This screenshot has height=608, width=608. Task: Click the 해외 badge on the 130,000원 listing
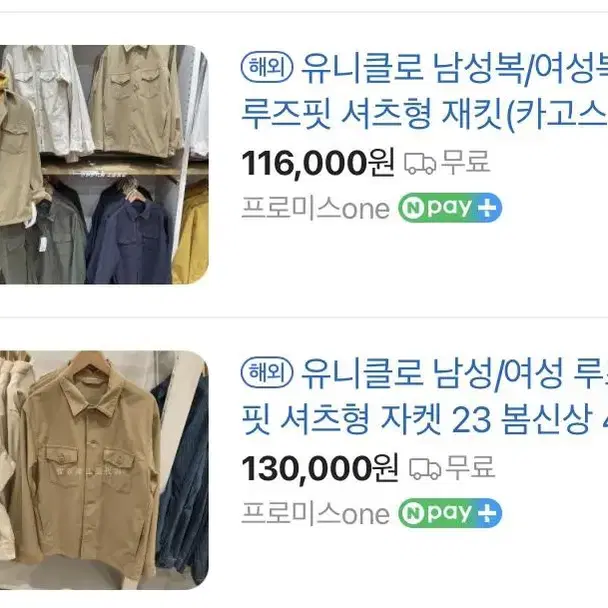[267, 373]
